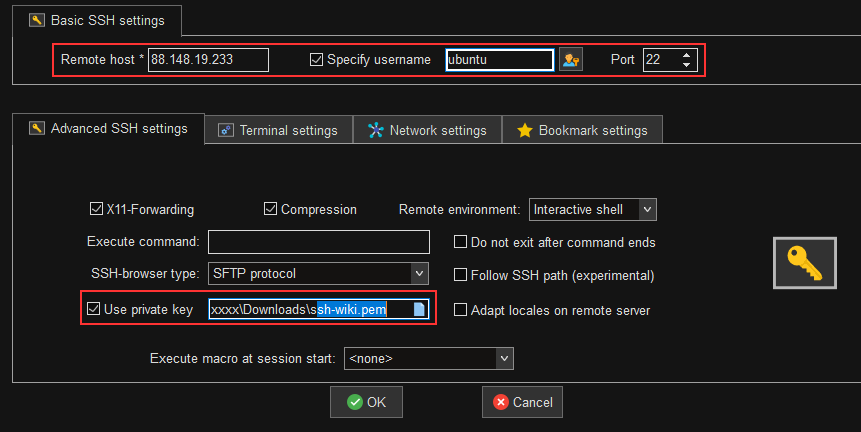Screen dimensions: 861x432
Task: Click the browse file icon for private key
Action: click(420, 310)
